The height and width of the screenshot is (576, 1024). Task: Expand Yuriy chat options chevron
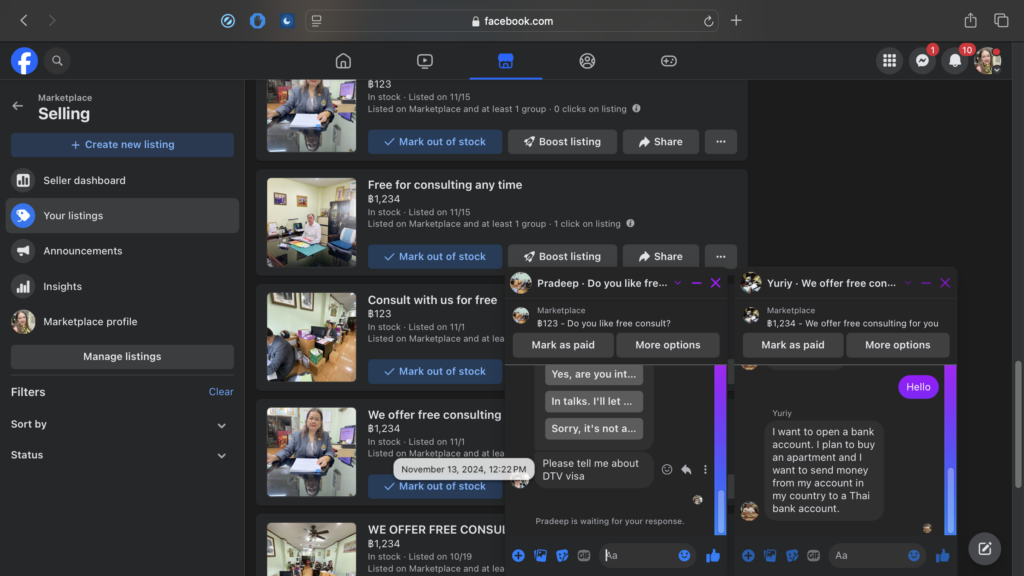point(908,283)
